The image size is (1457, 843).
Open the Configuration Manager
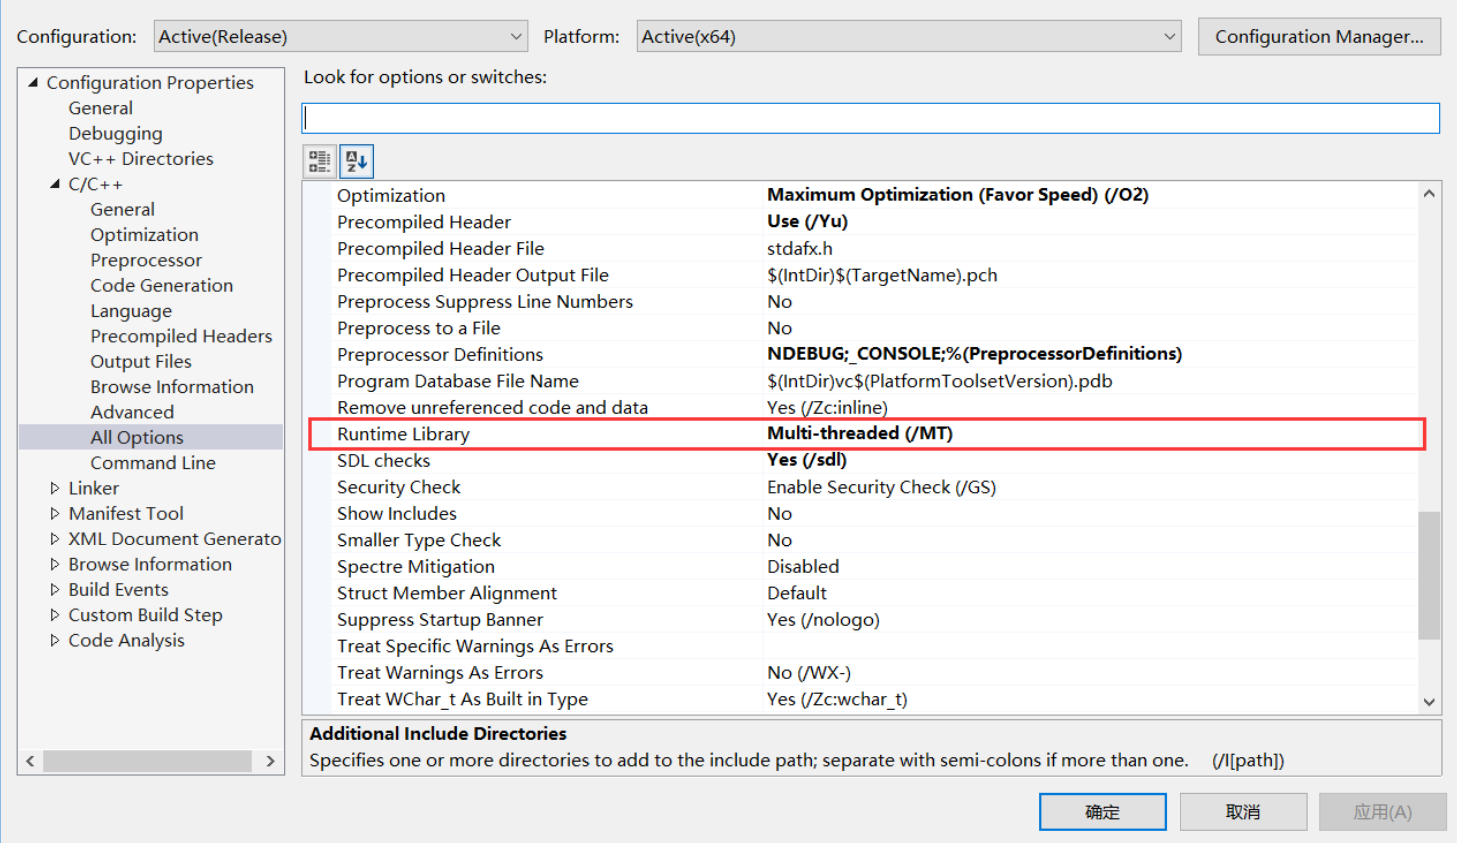[1318, 37]
